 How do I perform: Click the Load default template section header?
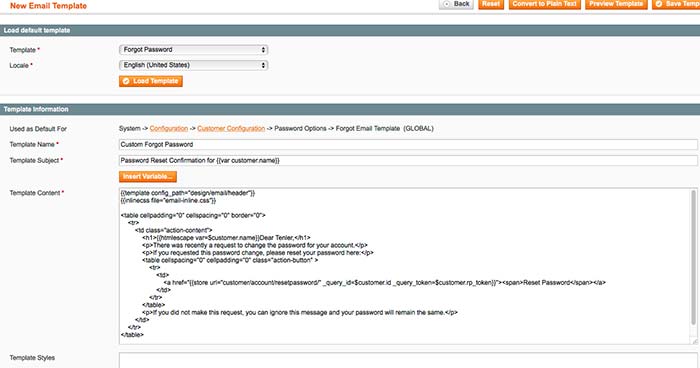(350, 30)
